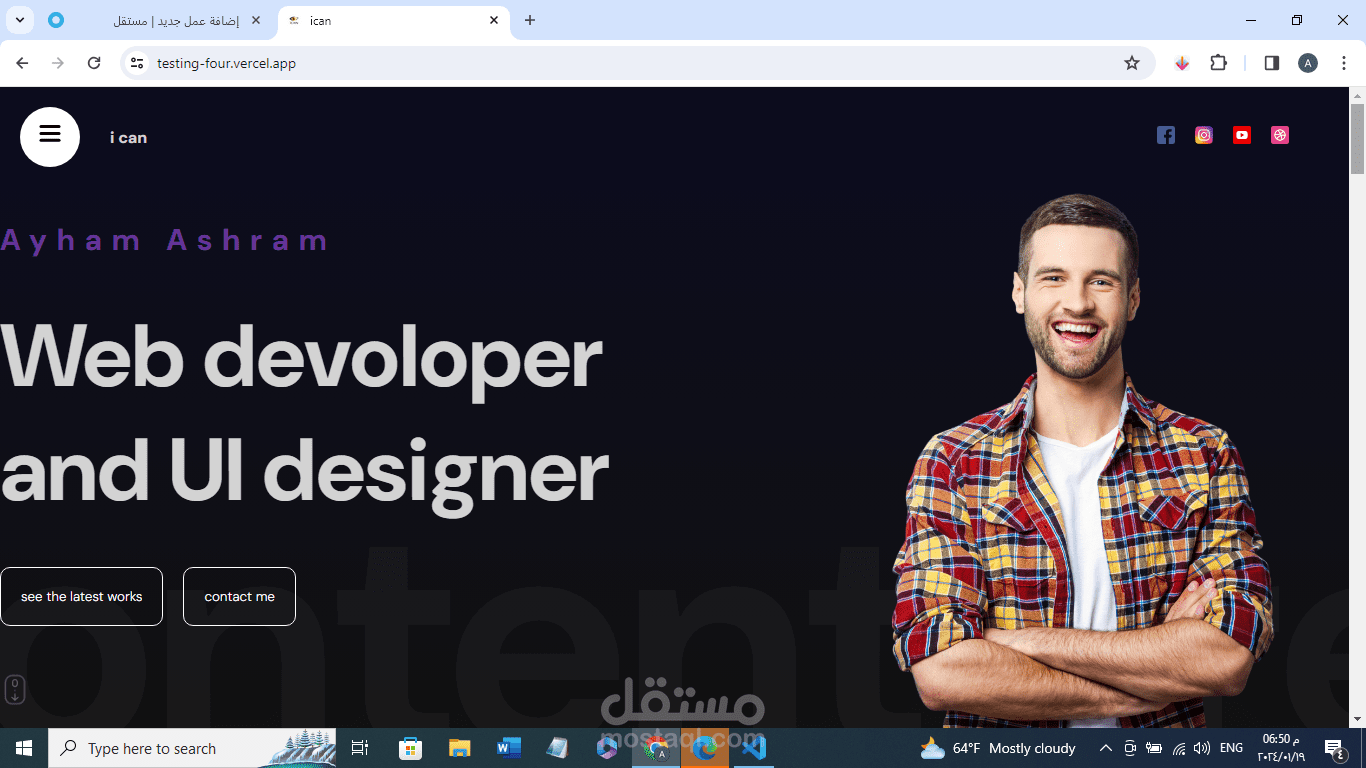
Task: Click the 'contact me' button
Action: point(239,596)
